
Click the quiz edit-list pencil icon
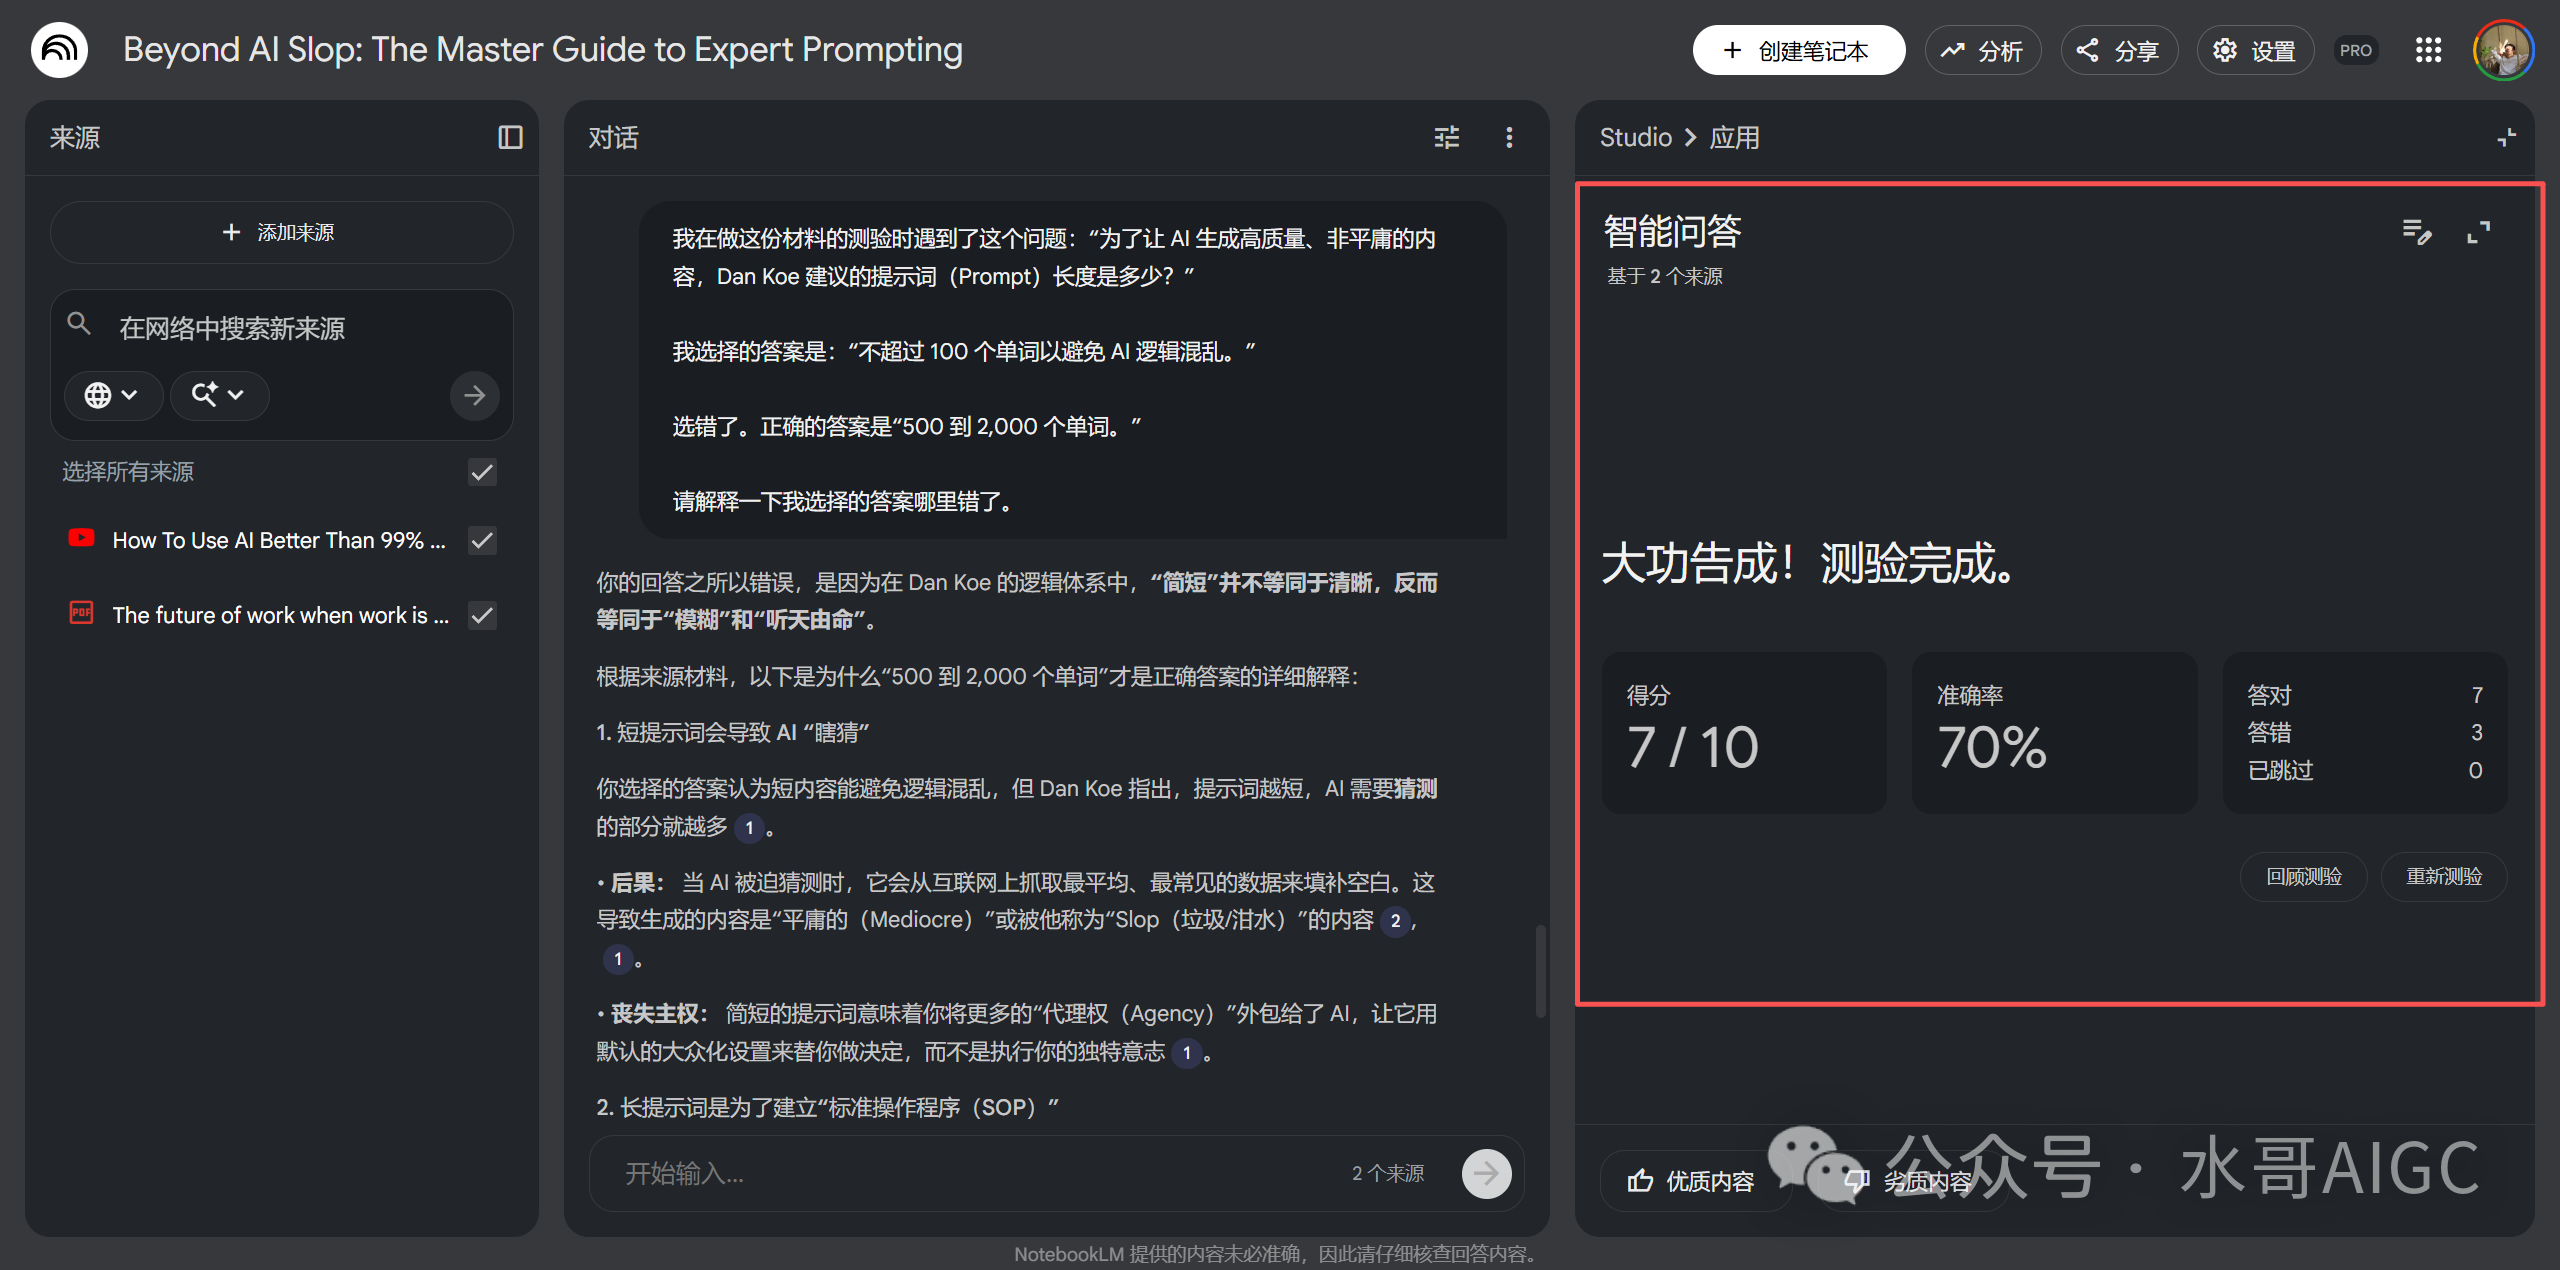coord(2416,232)
